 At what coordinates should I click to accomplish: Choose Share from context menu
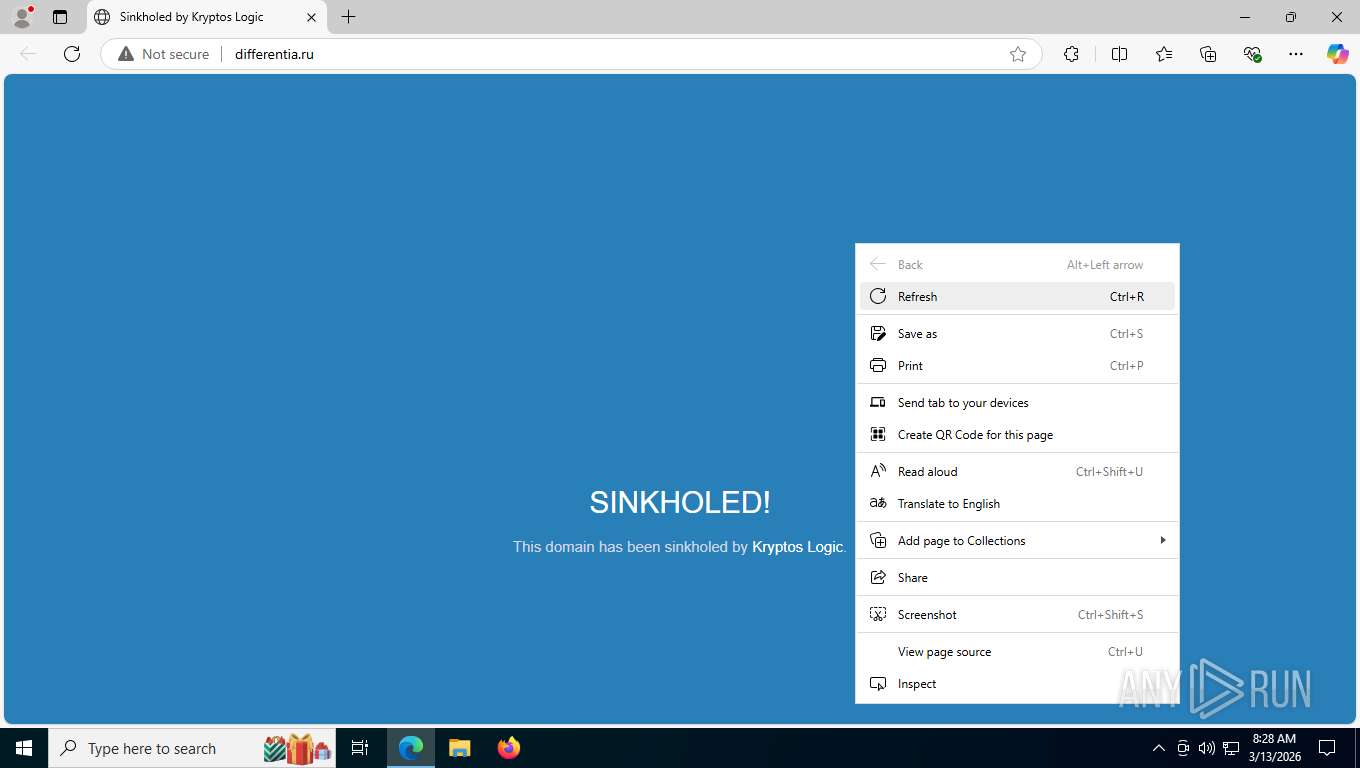click(1017, 577)
